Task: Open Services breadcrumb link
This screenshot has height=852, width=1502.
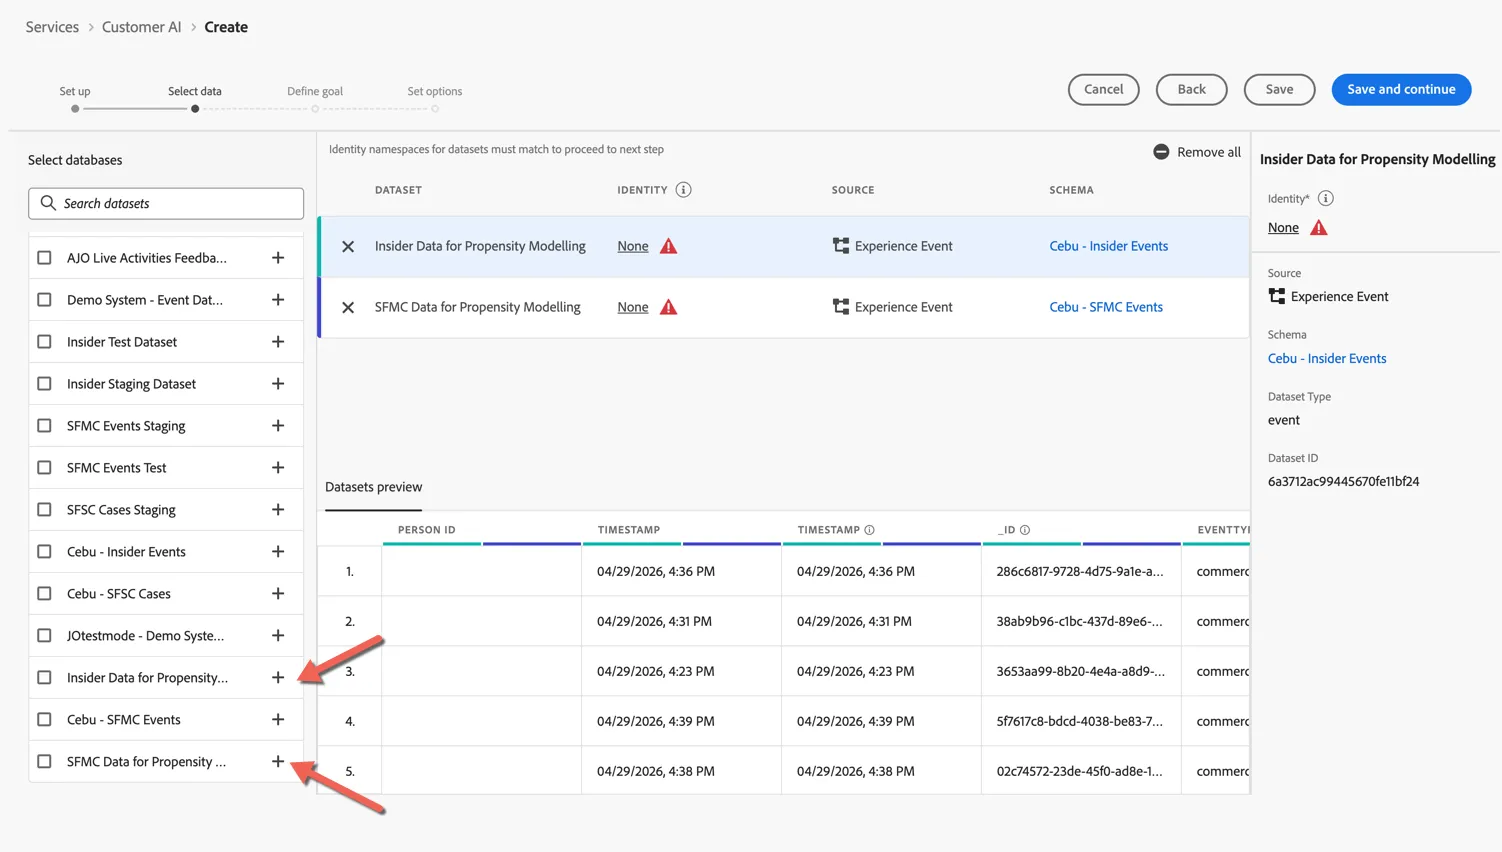Action: click(x=52, y=27)
